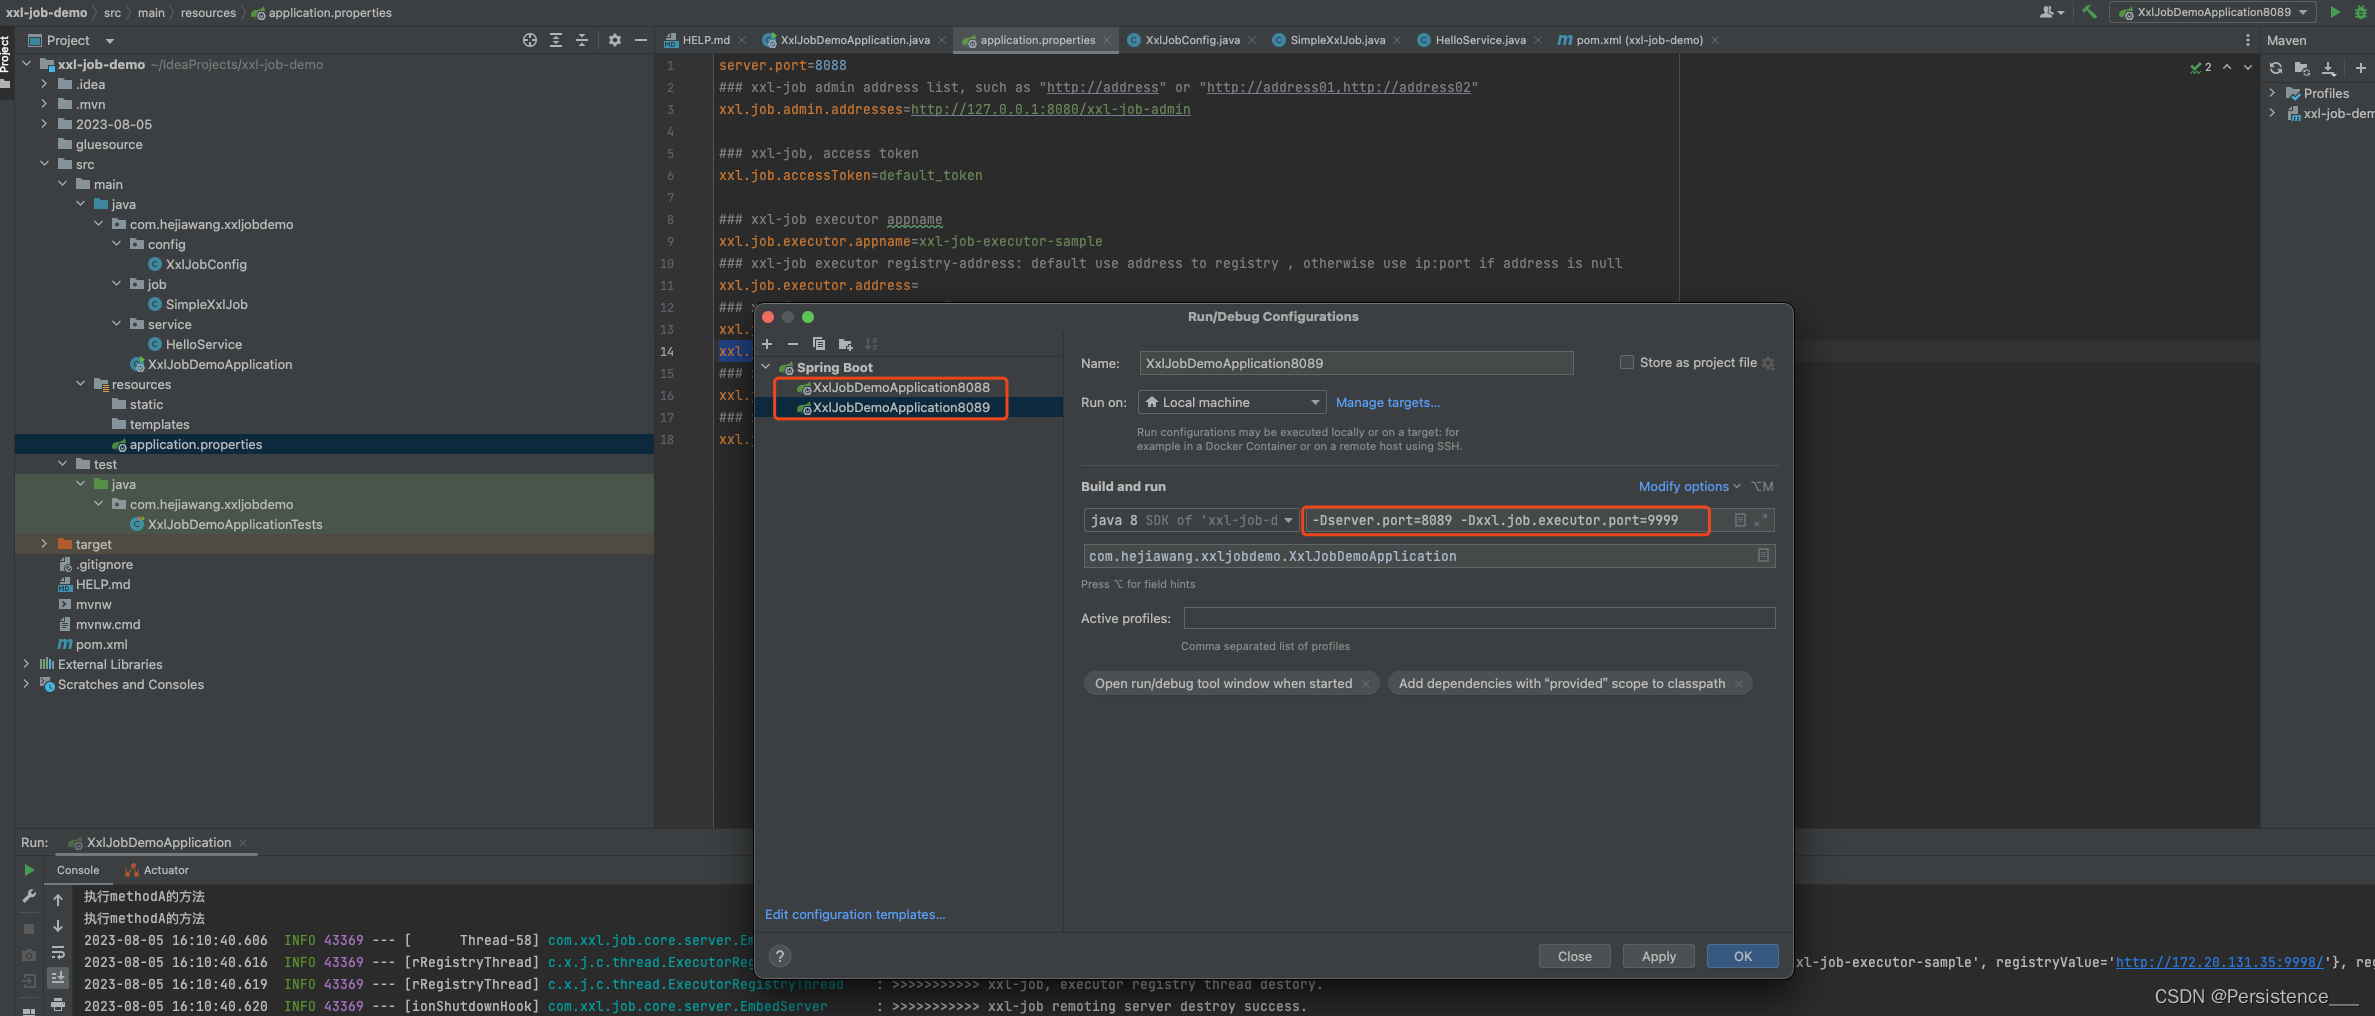Click Maven generate sources and update folders icon
This screenshot has height=1016, width=2375.
coord(2302,68)
